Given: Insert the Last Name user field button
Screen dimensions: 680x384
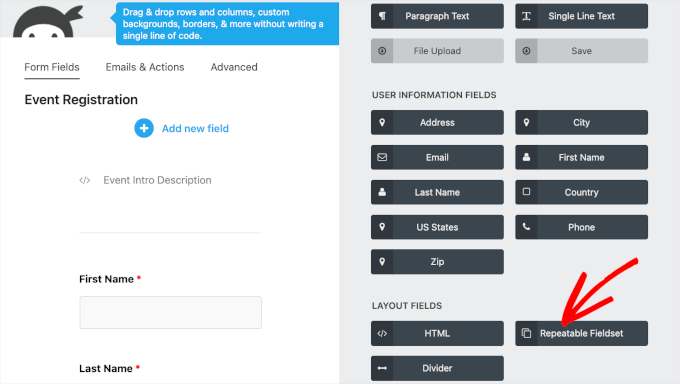Looking at the screenshot, I should click(x=437, y=192).
